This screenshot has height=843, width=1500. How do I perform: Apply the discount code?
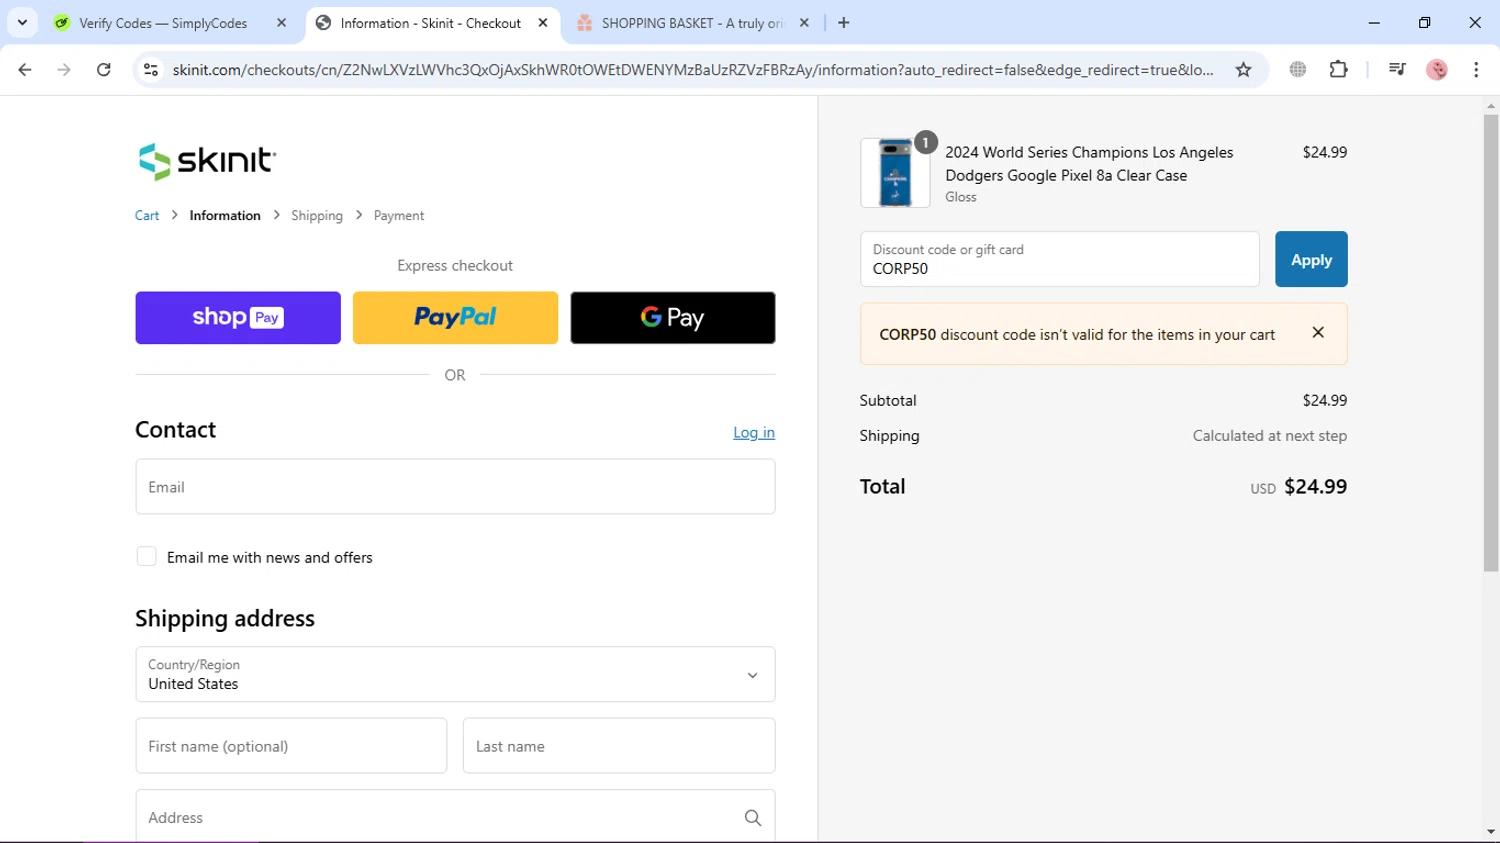click(1311, 260)
